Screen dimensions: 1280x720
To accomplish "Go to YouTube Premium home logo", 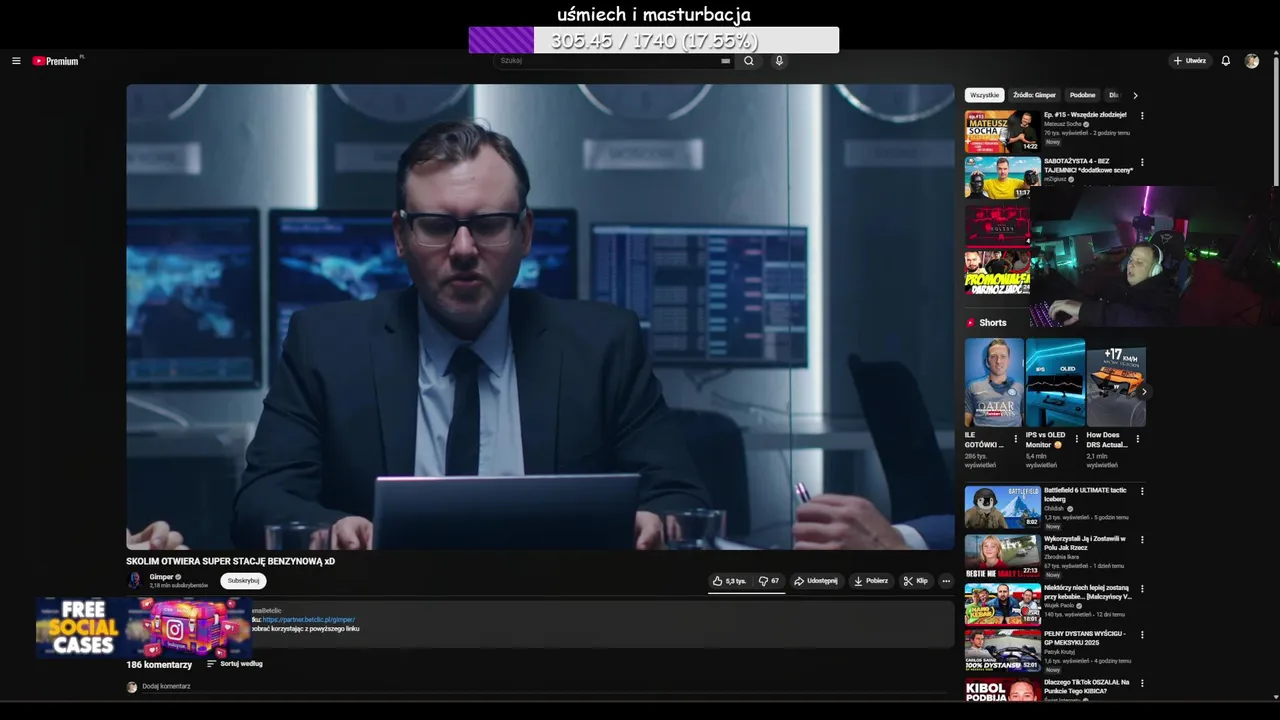I will [57, 61].
